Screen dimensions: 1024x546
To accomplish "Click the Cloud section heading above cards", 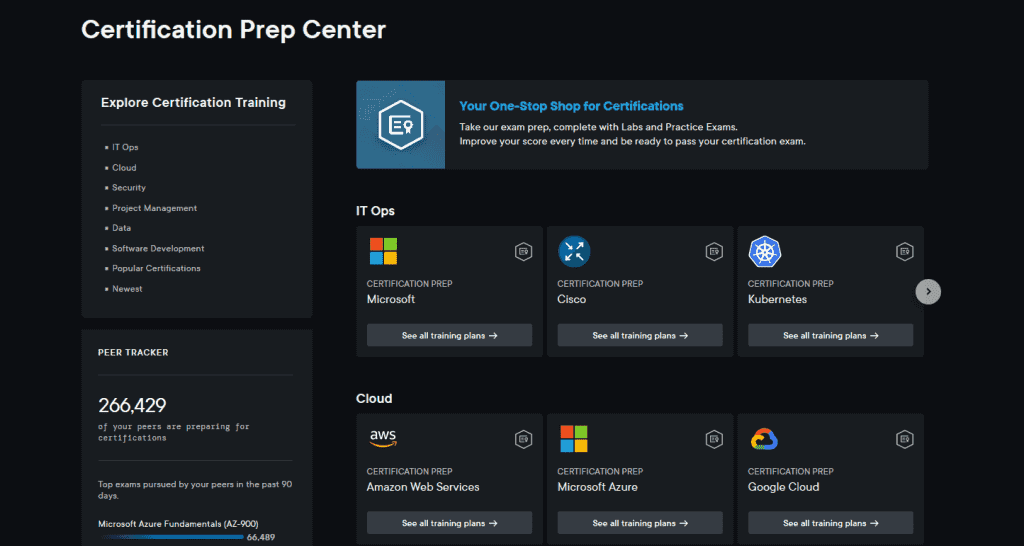I will pyautogui.click(x=374, y=398).
